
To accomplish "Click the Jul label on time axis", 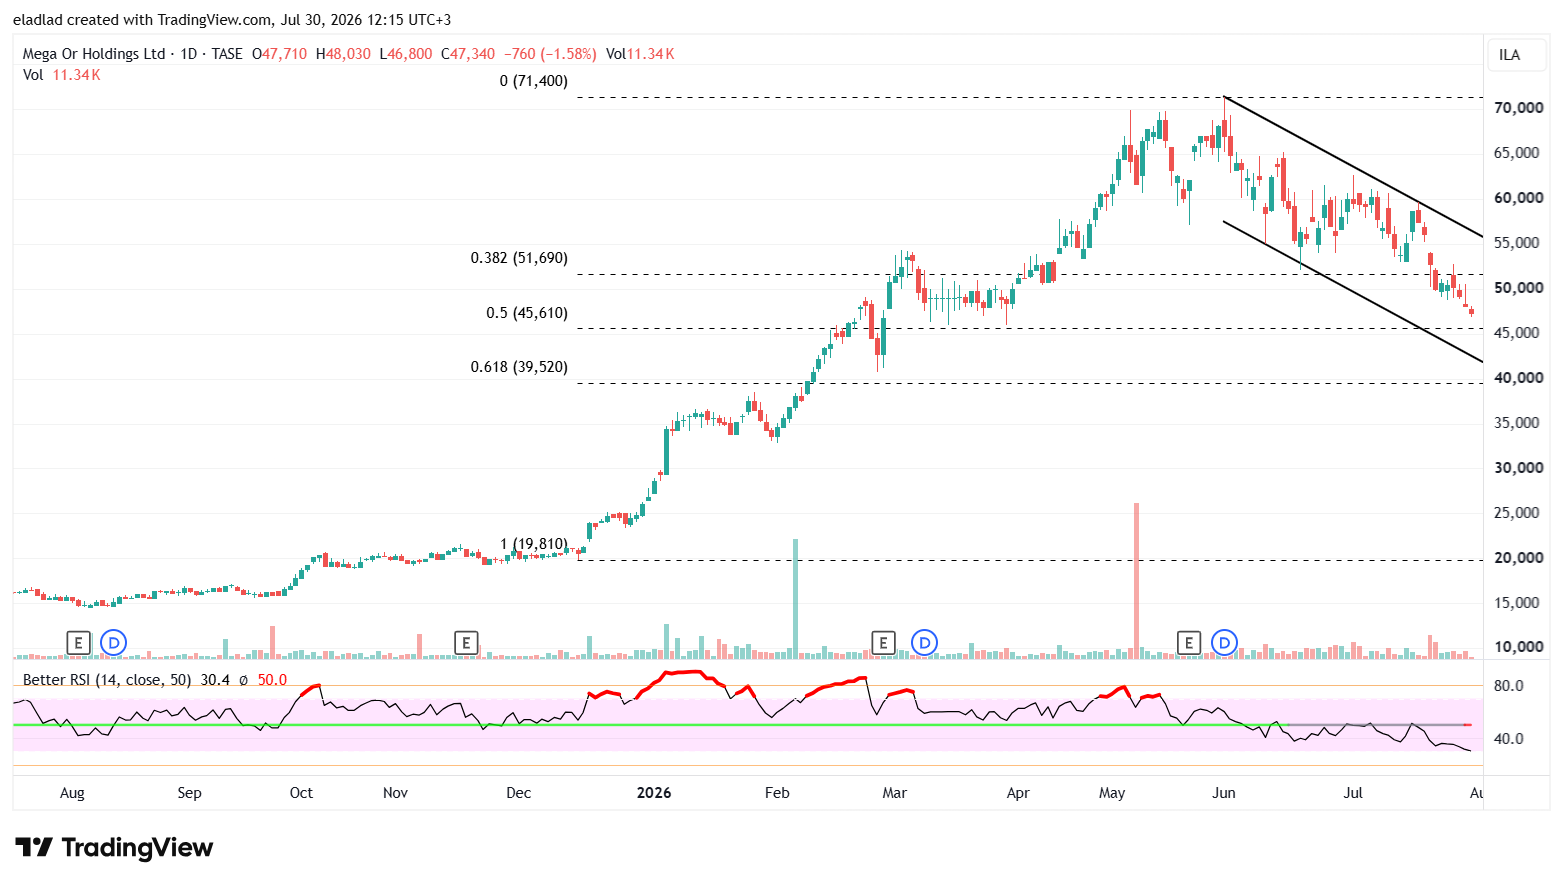I will tap(1353, 793).
